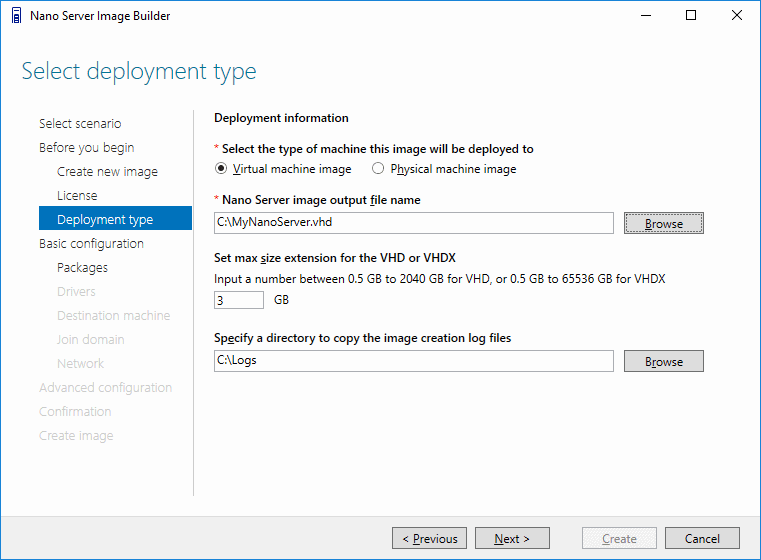Minimize the Image Builder window

646,16
